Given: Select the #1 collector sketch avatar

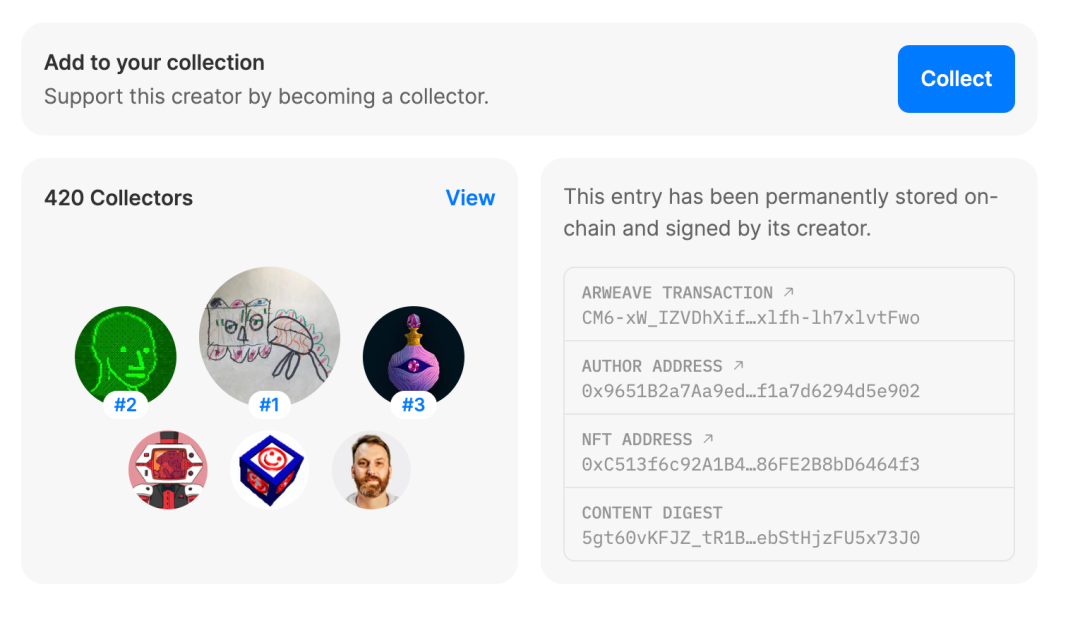Looking at the screenshot, I should tap(270, 334).
